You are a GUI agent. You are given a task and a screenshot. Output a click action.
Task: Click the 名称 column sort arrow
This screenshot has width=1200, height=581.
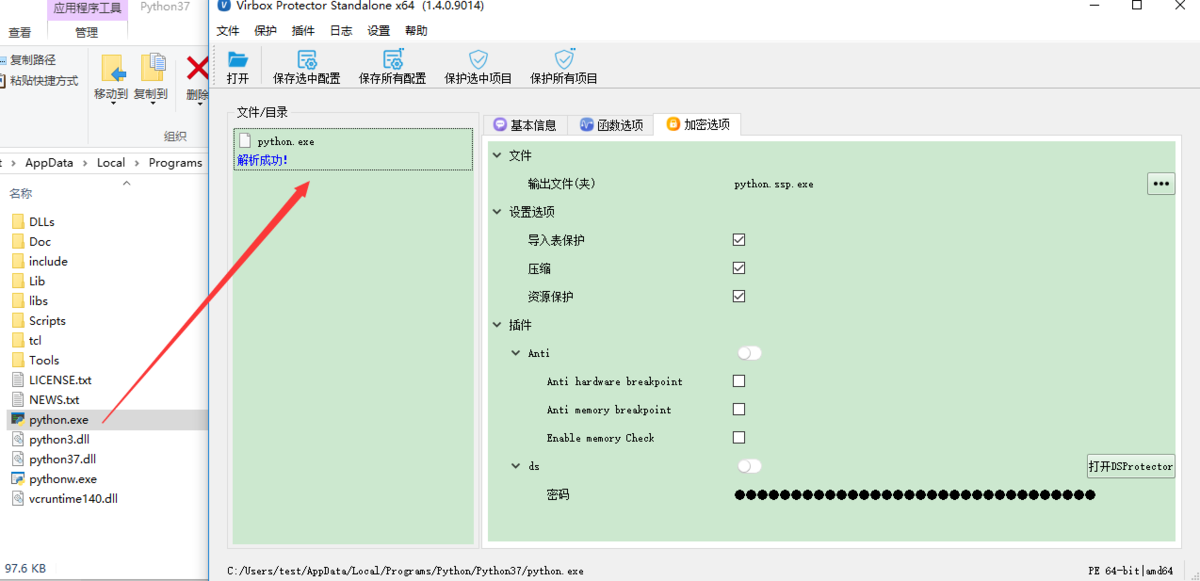126,182
